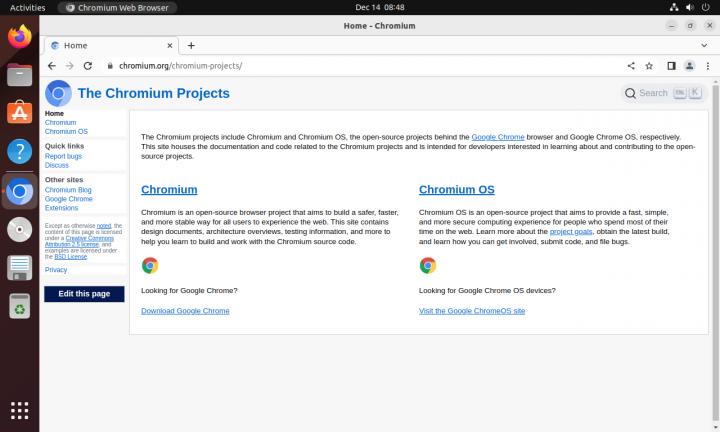Image resolution: width=720 pixels, height=432 pixels.
Task: Close the Home tab
Action: coord(170,45)
